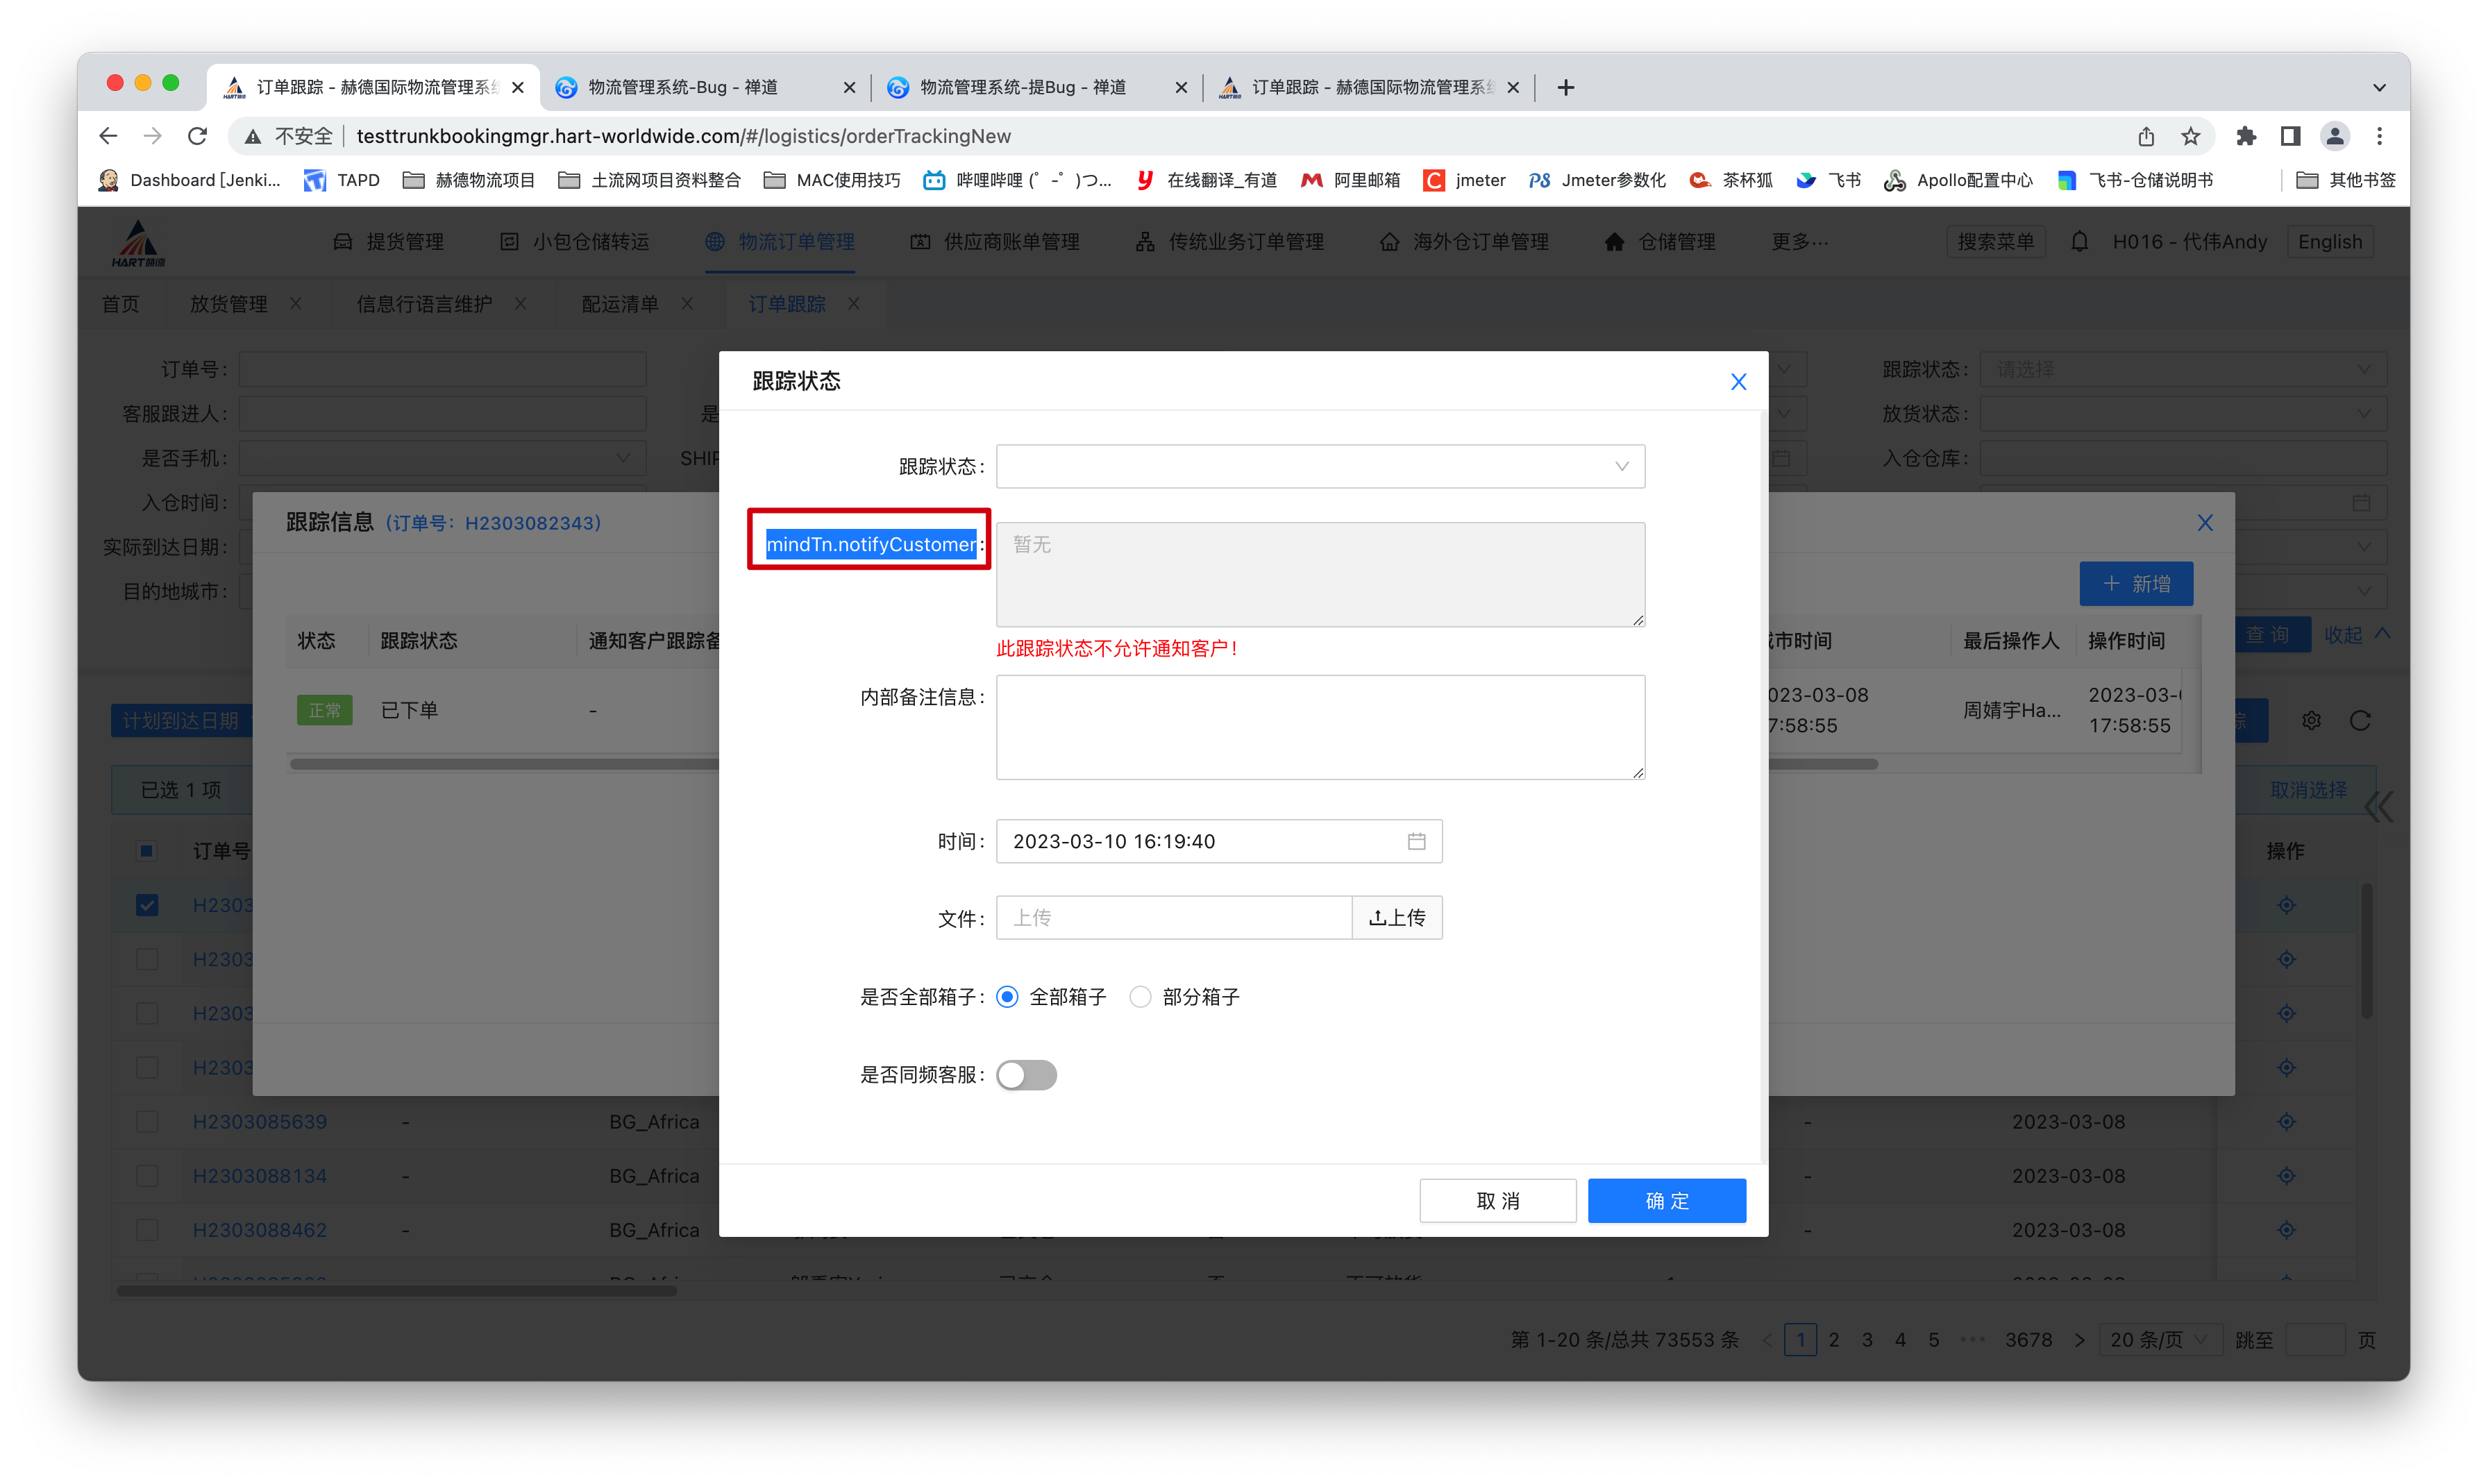Open the Chrome three-dot menu
Viewport: 2488px width, 1484px height.
point(2379,136)
